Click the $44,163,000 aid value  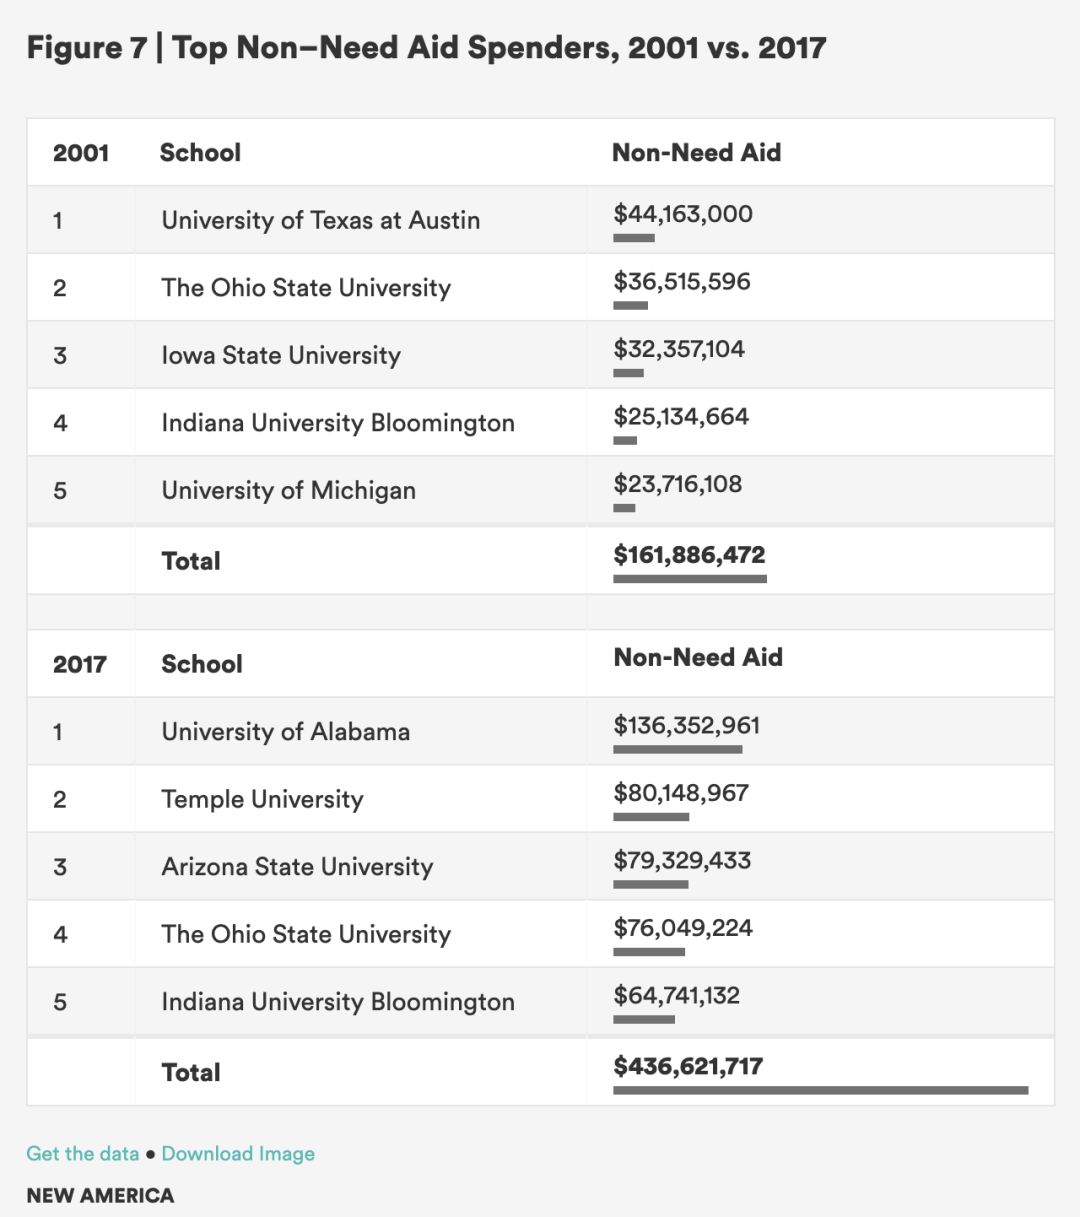click(x=683, y=213)
